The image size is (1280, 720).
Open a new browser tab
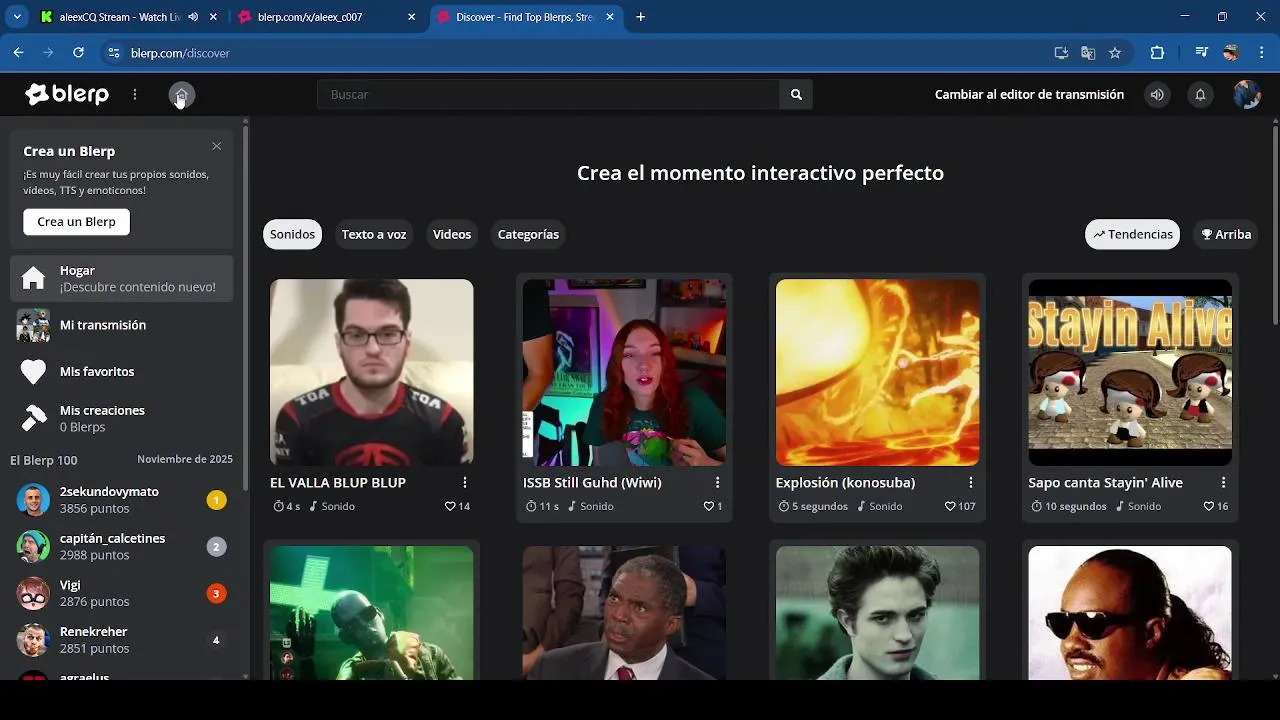[x=641, y=17]
